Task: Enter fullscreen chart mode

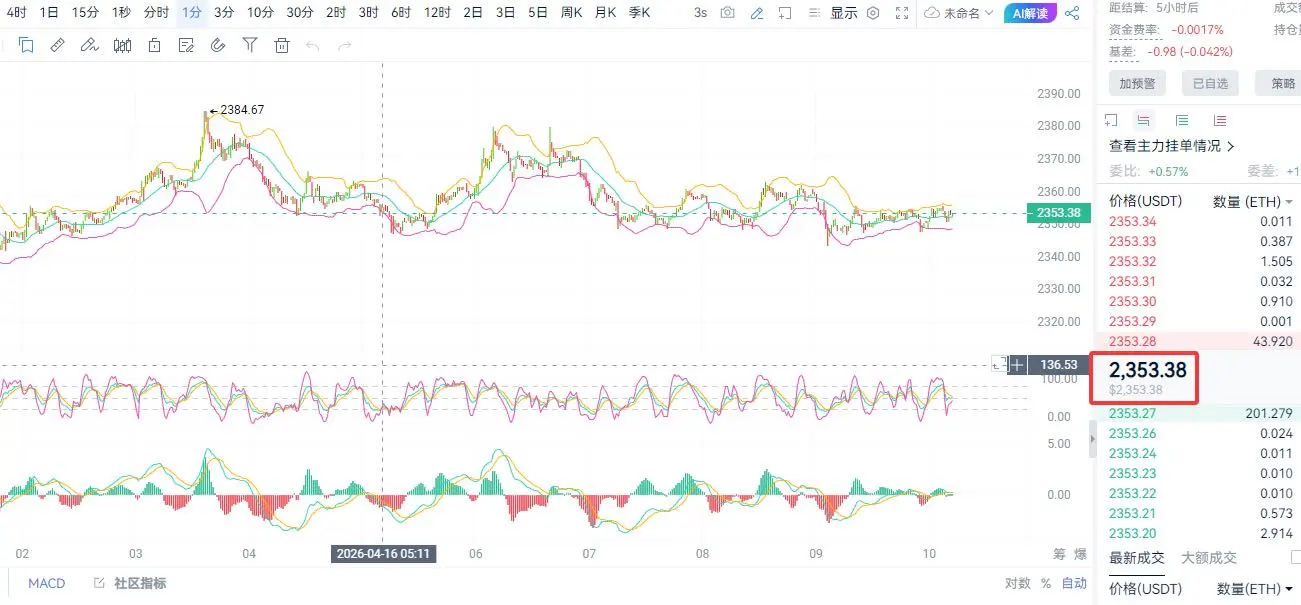Action: click(903, 13)
